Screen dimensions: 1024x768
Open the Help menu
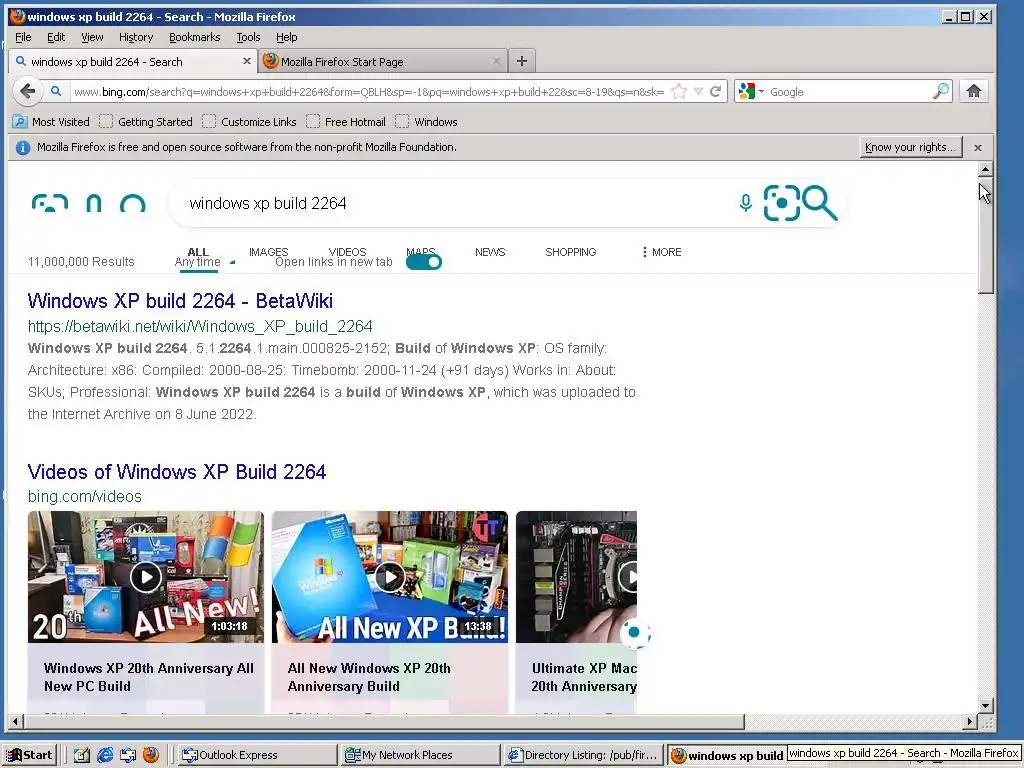pos(286,37)
